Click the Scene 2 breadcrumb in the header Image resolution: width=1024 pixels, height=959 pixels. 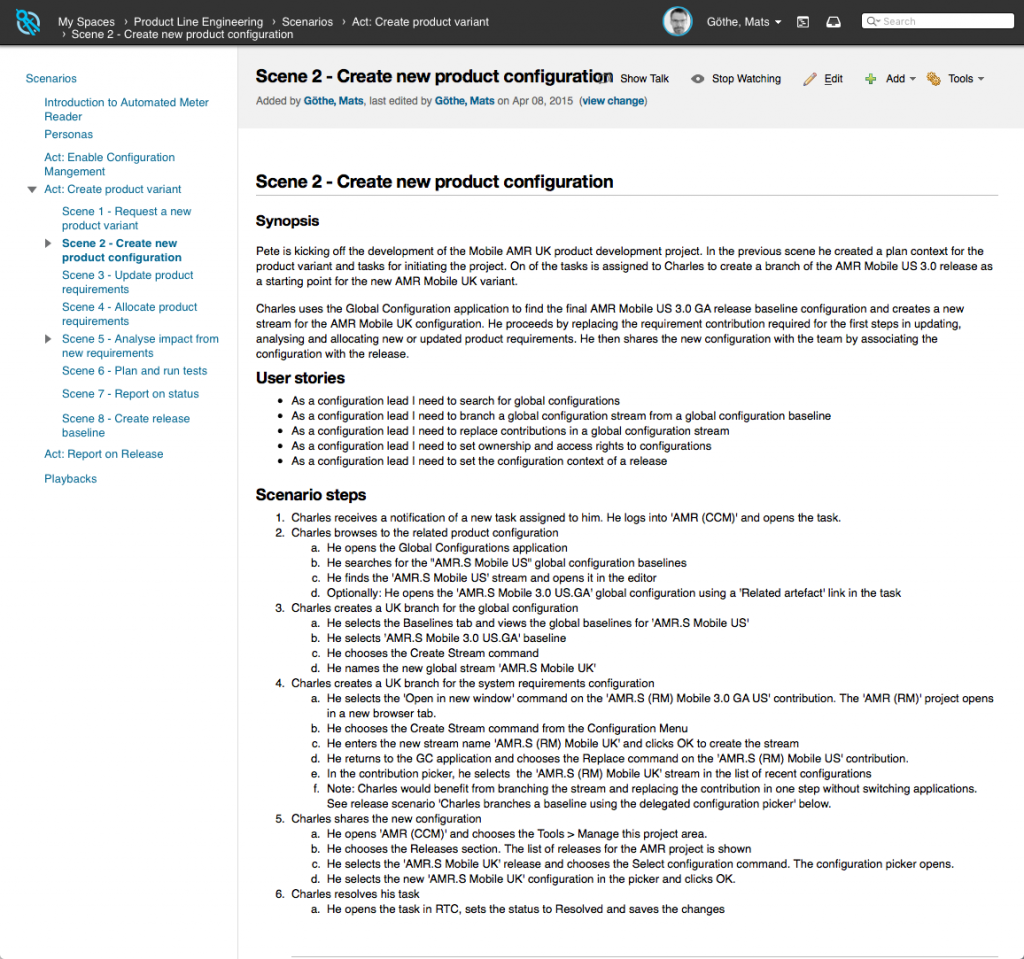click(x=182, y=35)
